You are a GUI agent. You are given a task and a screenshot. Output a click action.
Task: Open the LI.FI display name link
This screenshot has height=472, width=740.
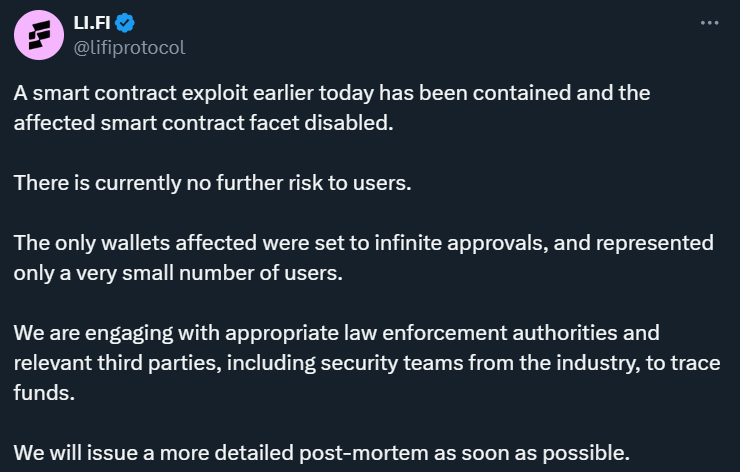[x=92, y=23]
